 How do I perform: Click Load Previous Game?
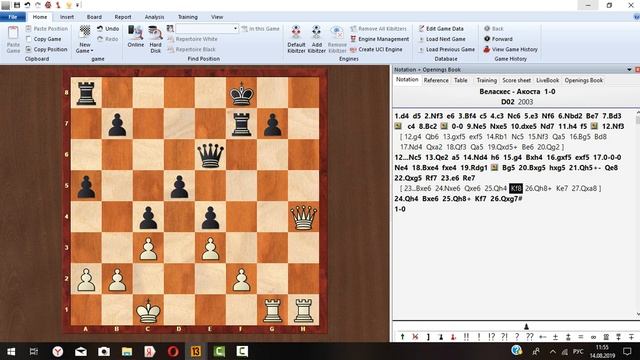point(447,49)
